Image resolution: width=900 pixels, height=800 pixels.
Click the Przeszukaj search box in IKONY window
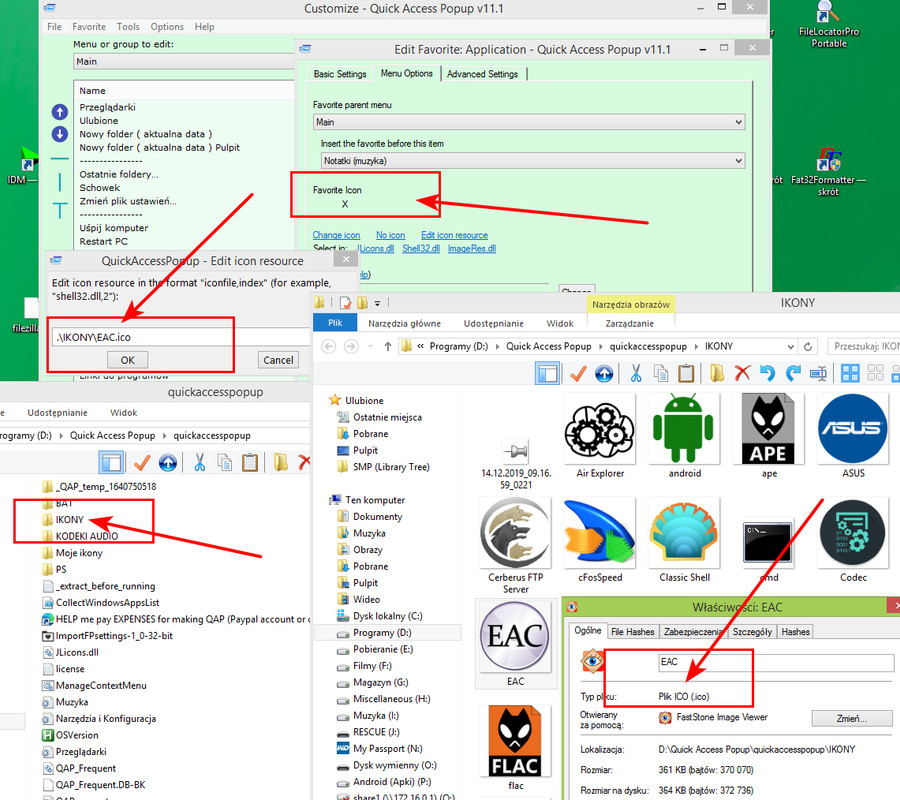pos(864,346)
